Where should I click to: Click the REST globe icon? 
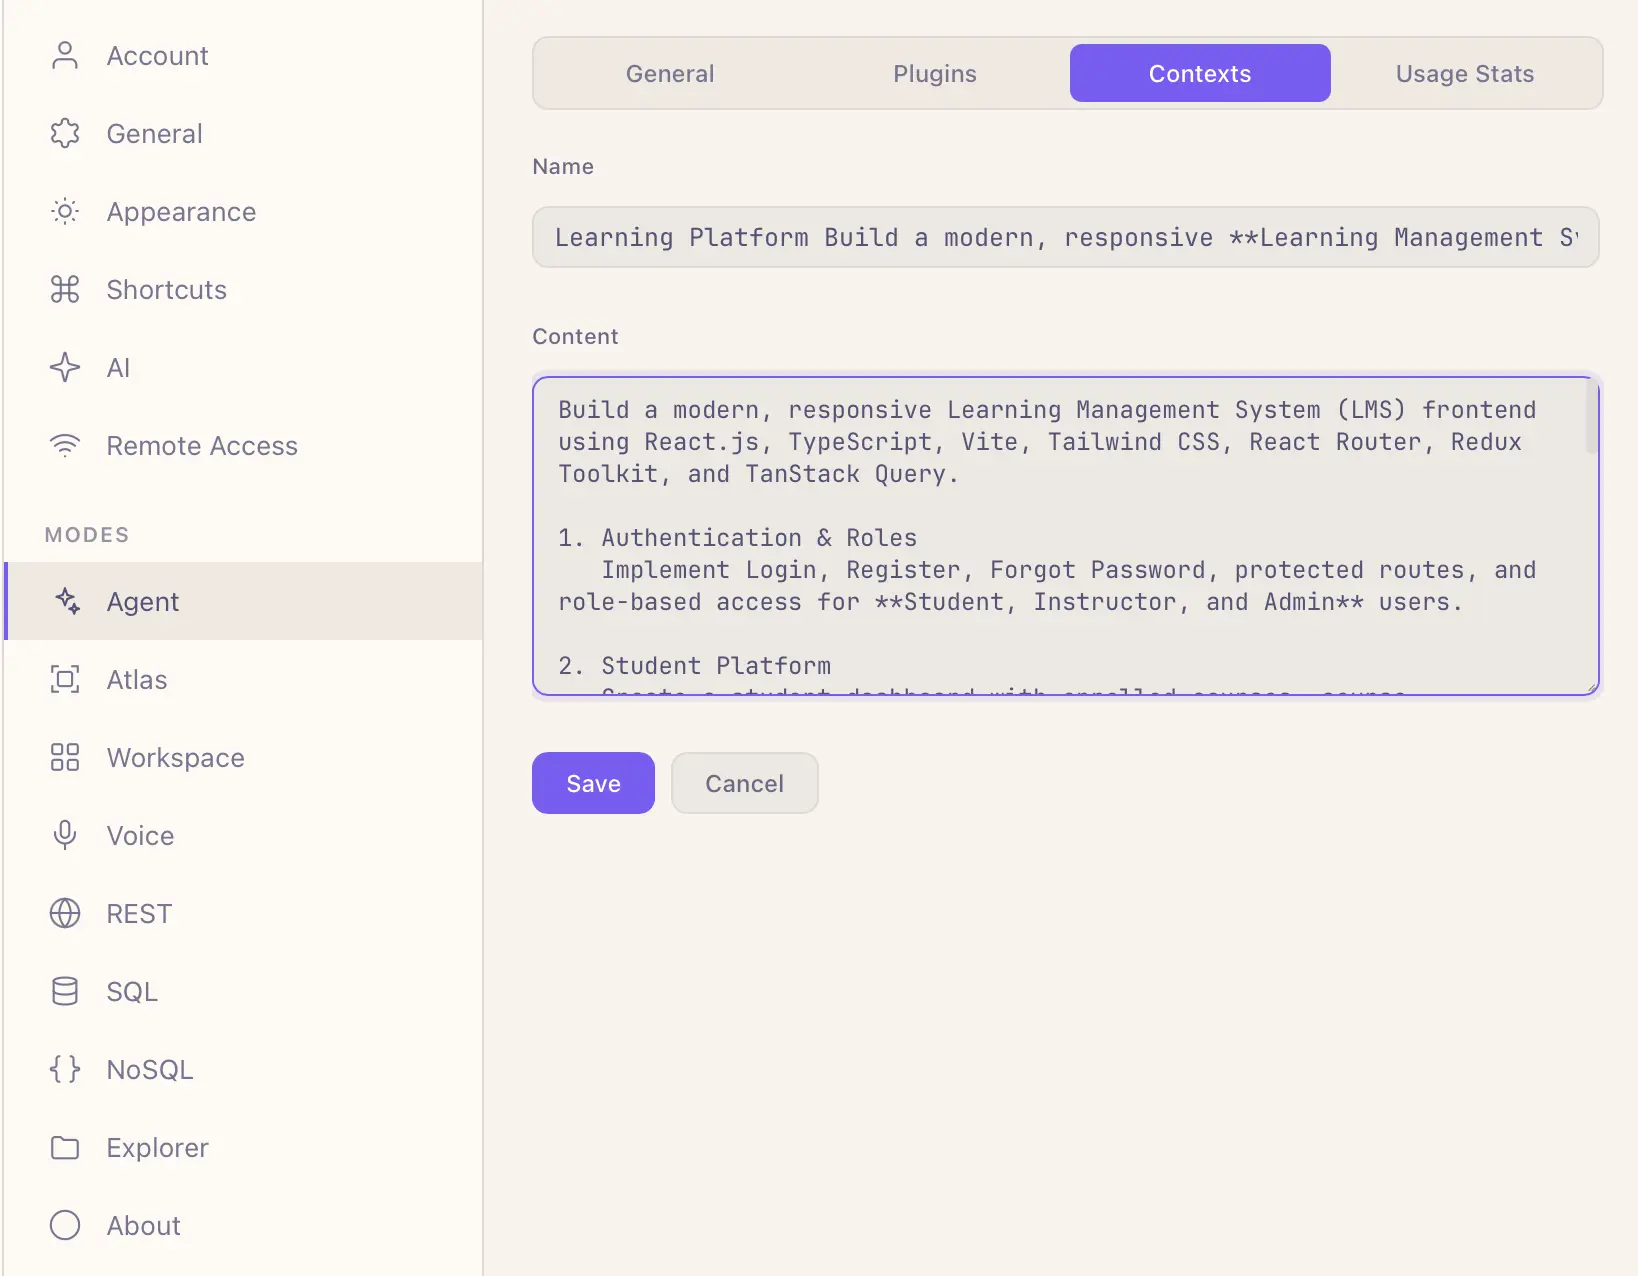click(65, 914)
